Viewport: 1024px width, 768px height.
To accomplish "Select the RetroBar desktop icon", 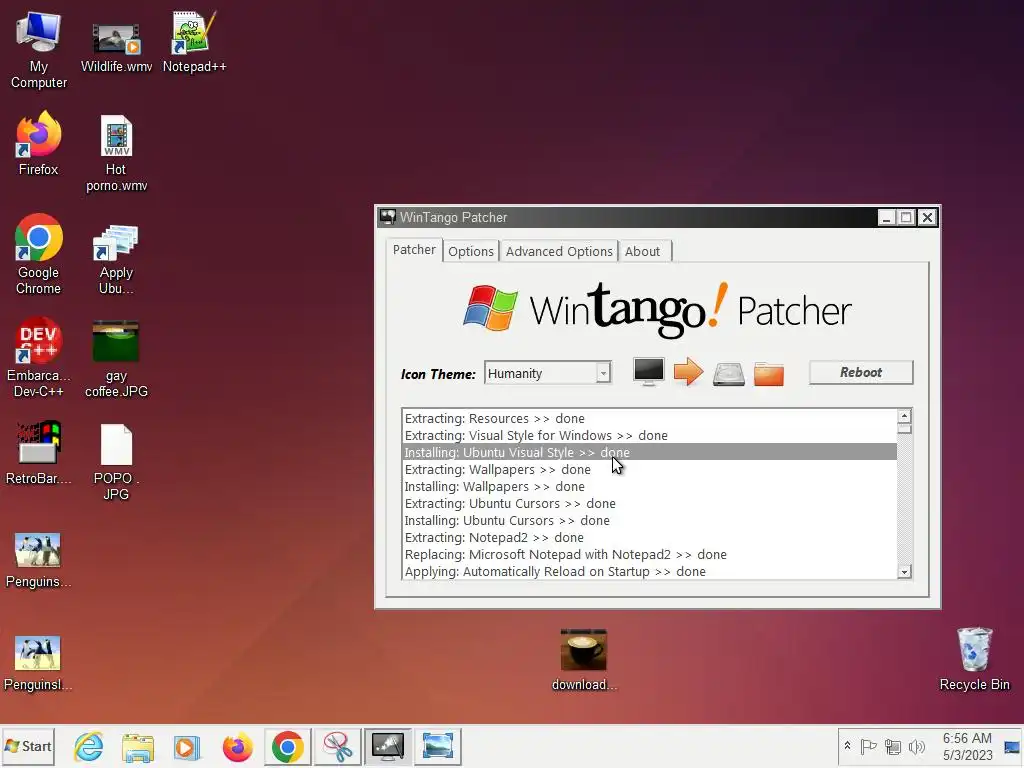I will point(39,453).
